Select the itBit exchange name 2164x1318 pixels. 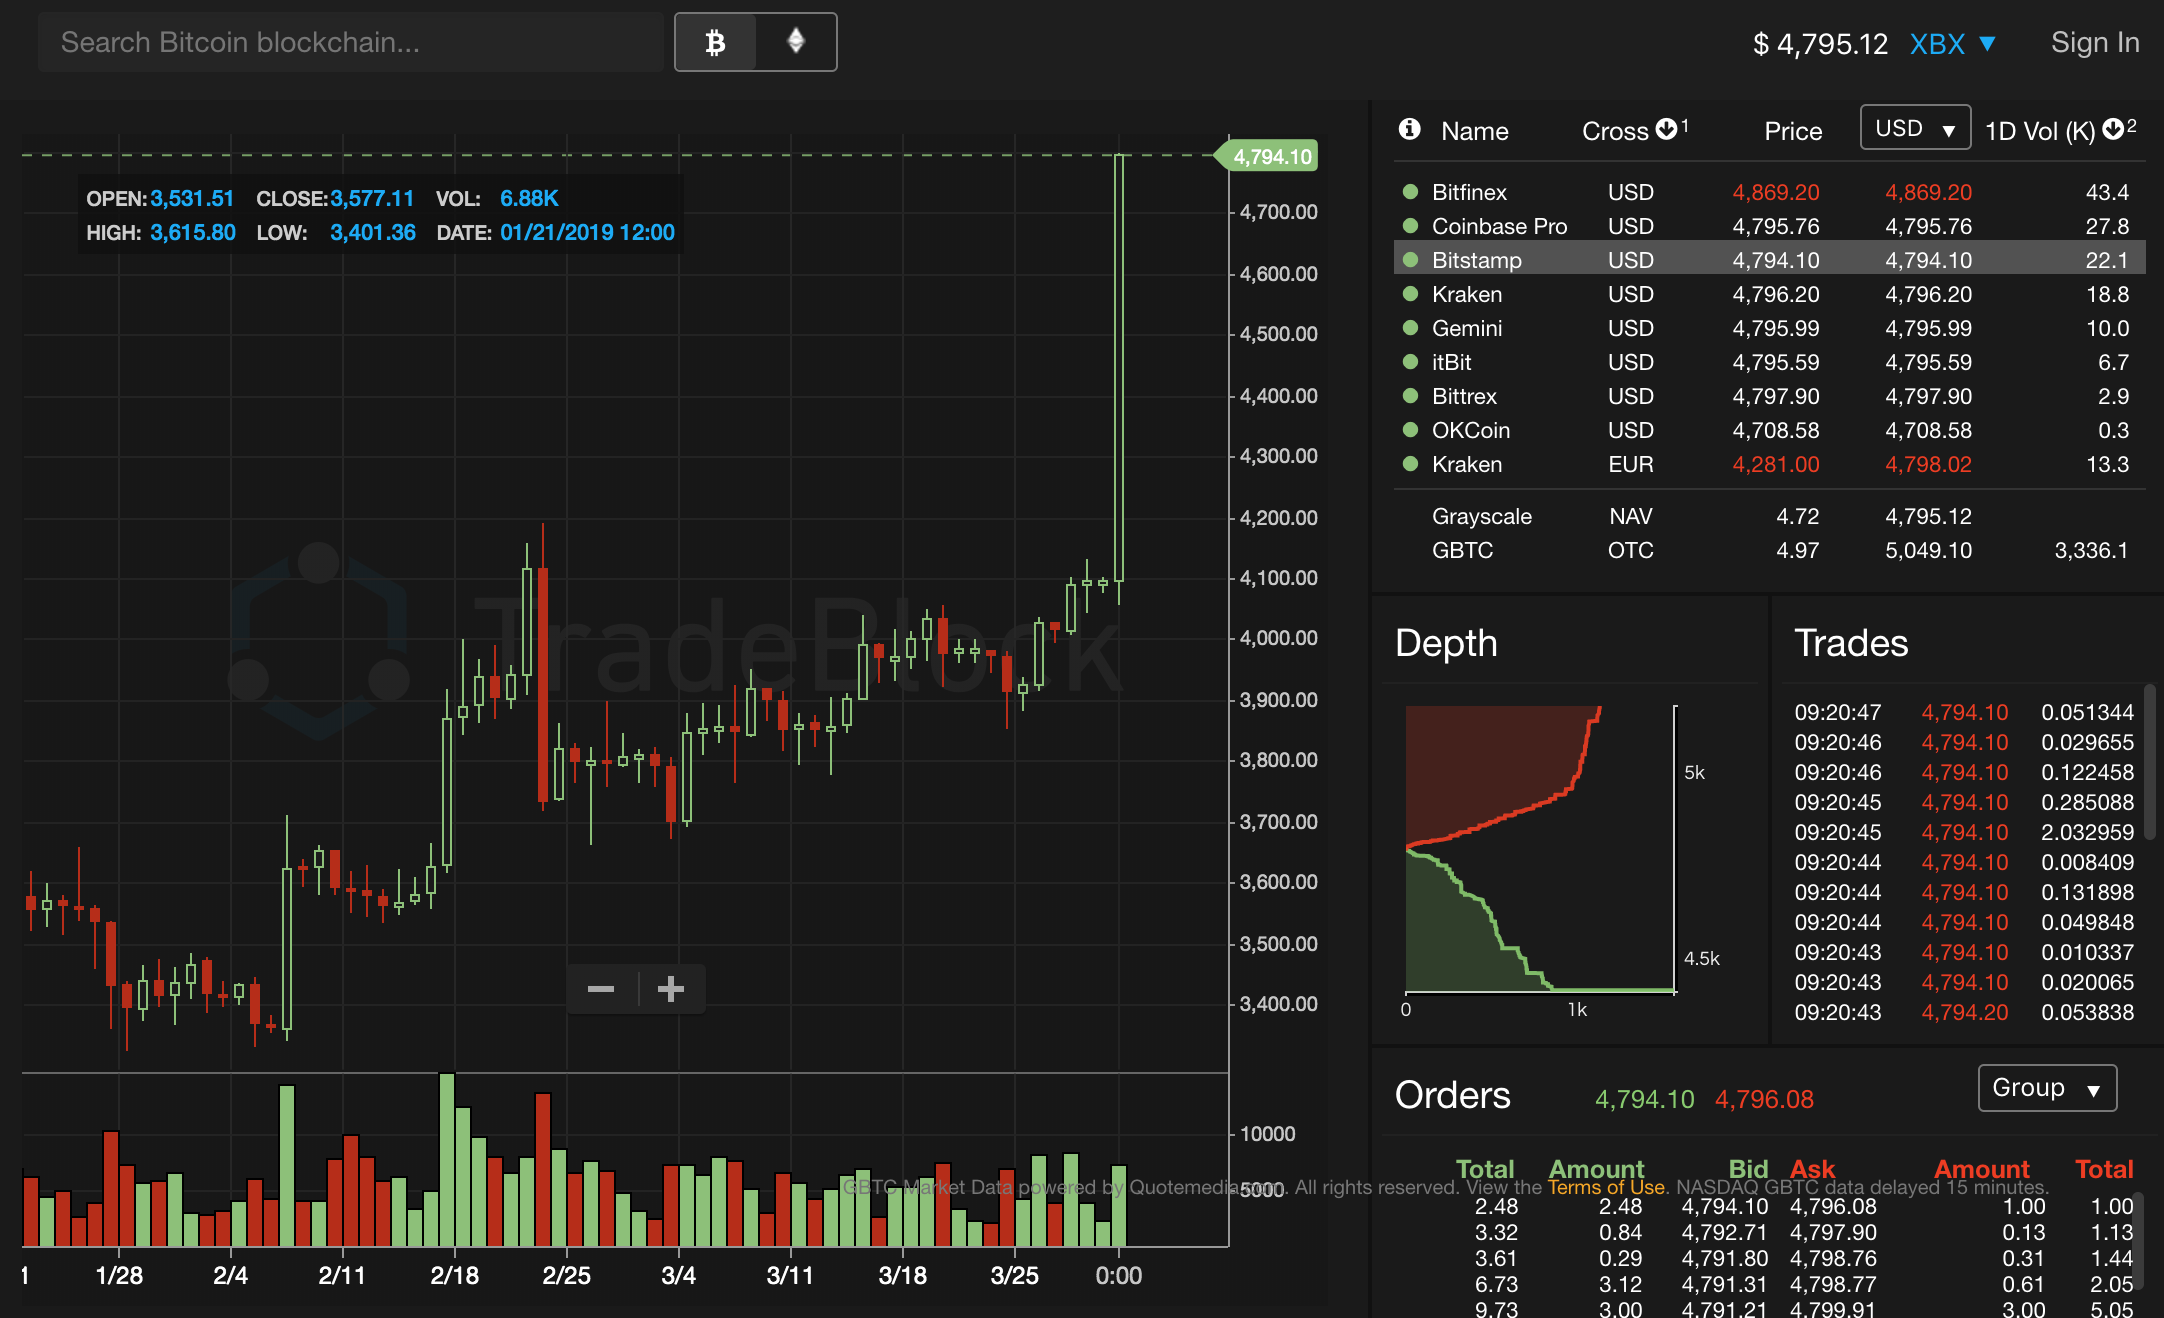coord(1451,362)
